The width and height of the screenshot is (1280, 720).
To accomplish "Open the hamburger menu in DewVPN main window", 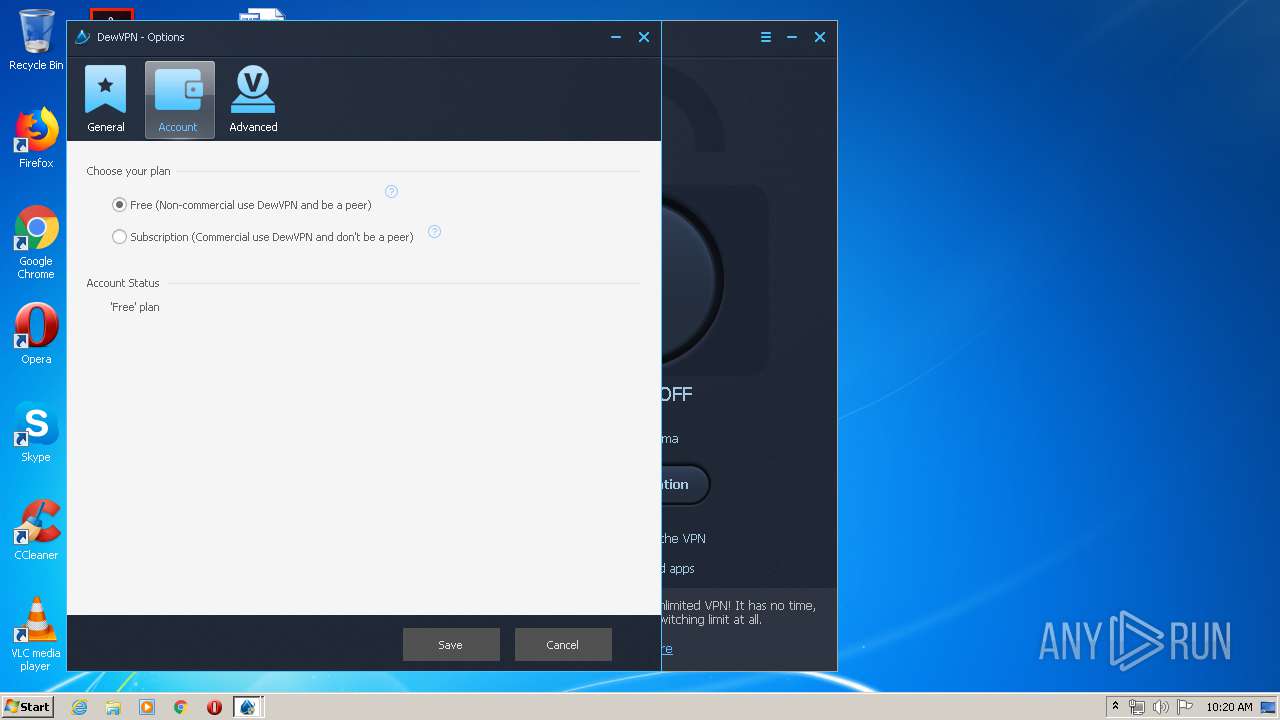I will 766,37.
